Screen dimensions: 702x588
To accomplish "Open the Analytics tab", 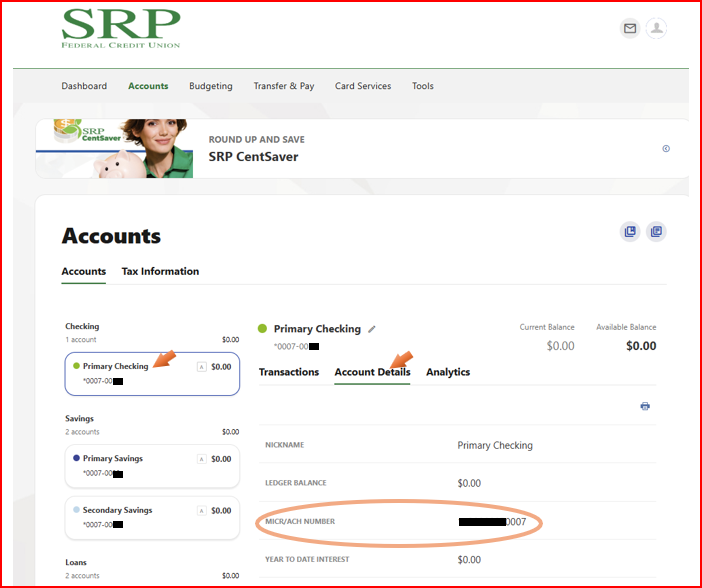I will pyautogui.click(x=448, y=372).
